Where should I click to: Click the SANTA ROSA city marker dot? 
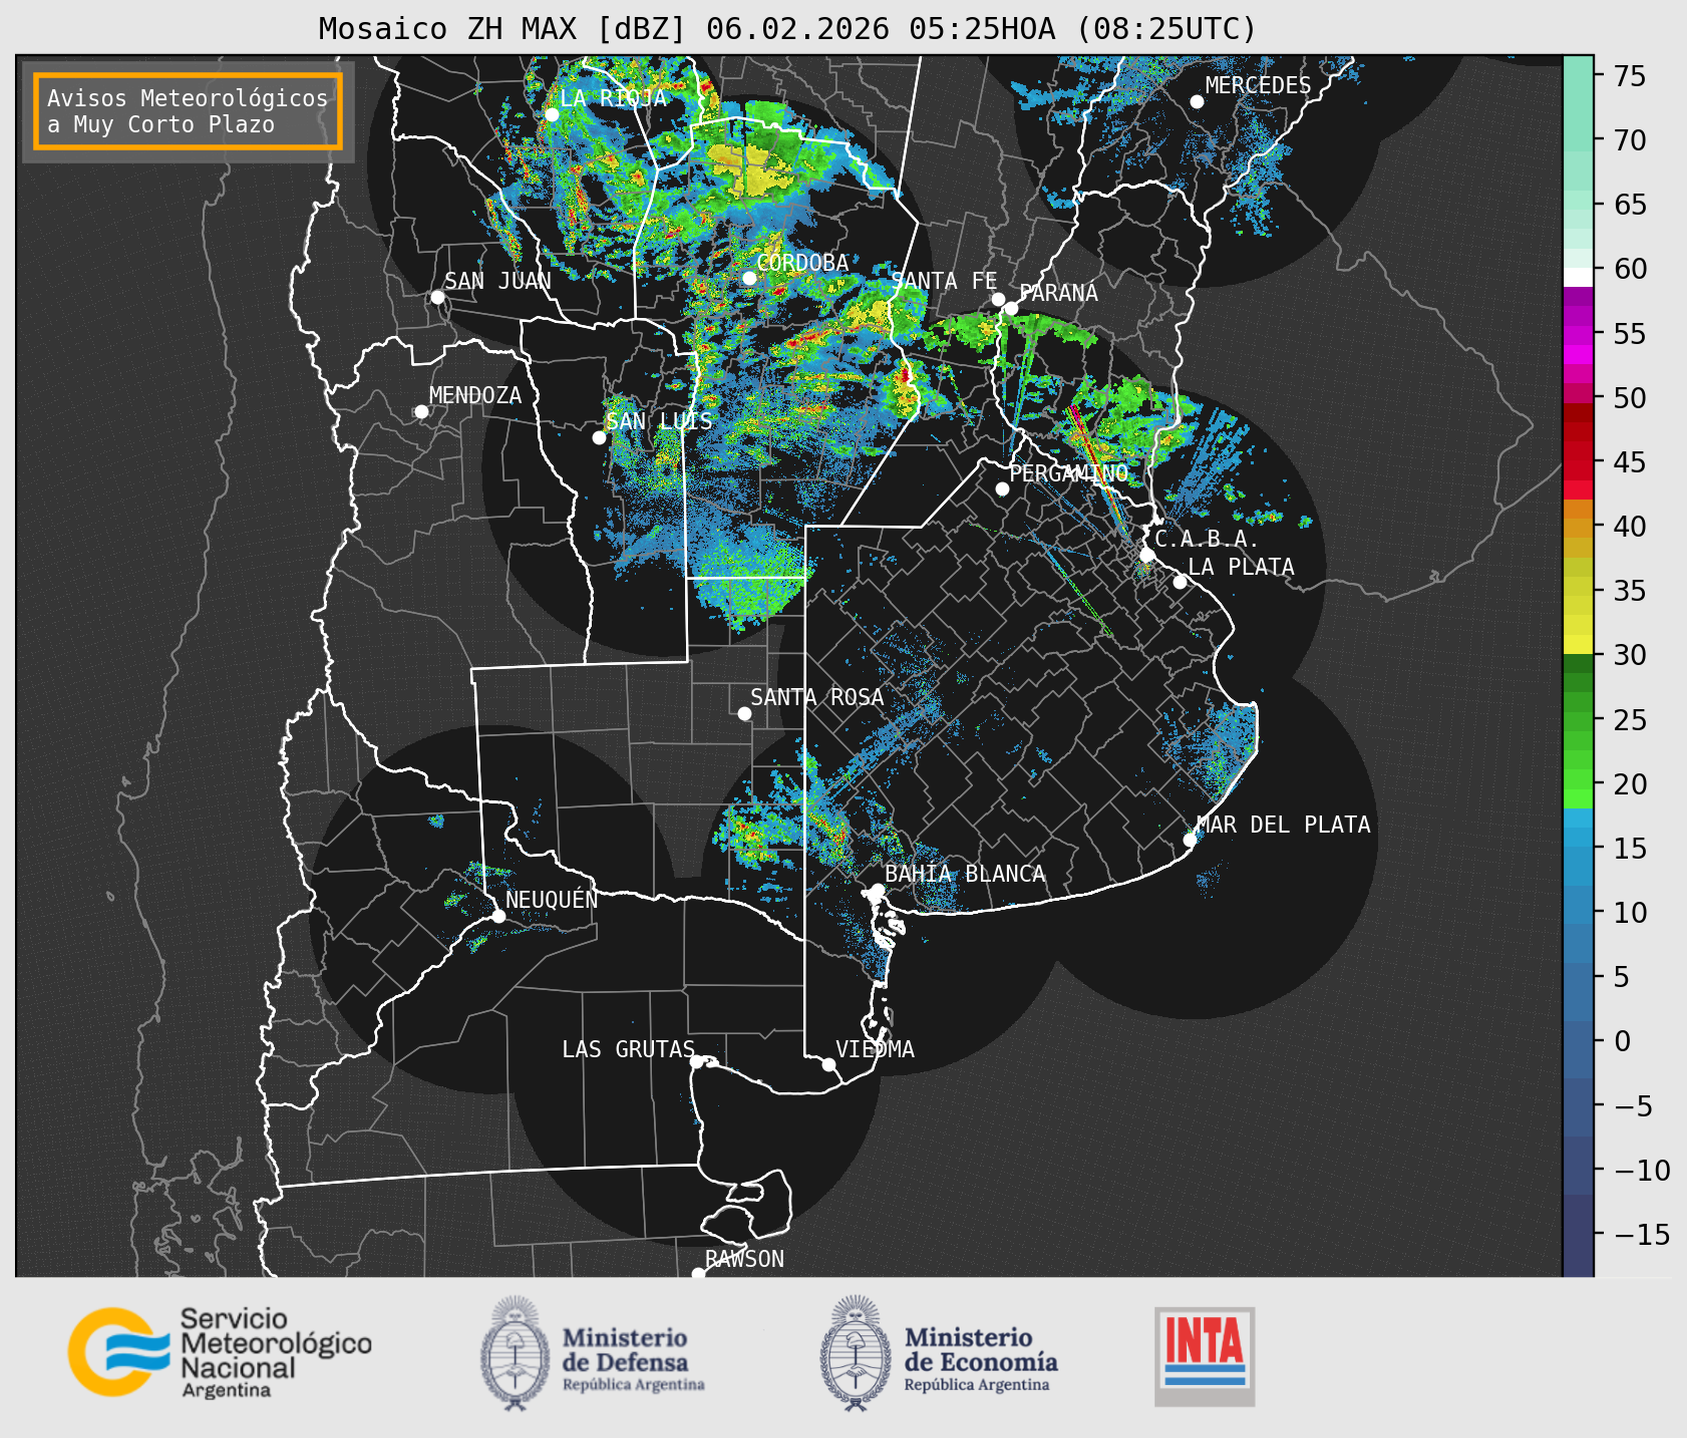(744, 713)
